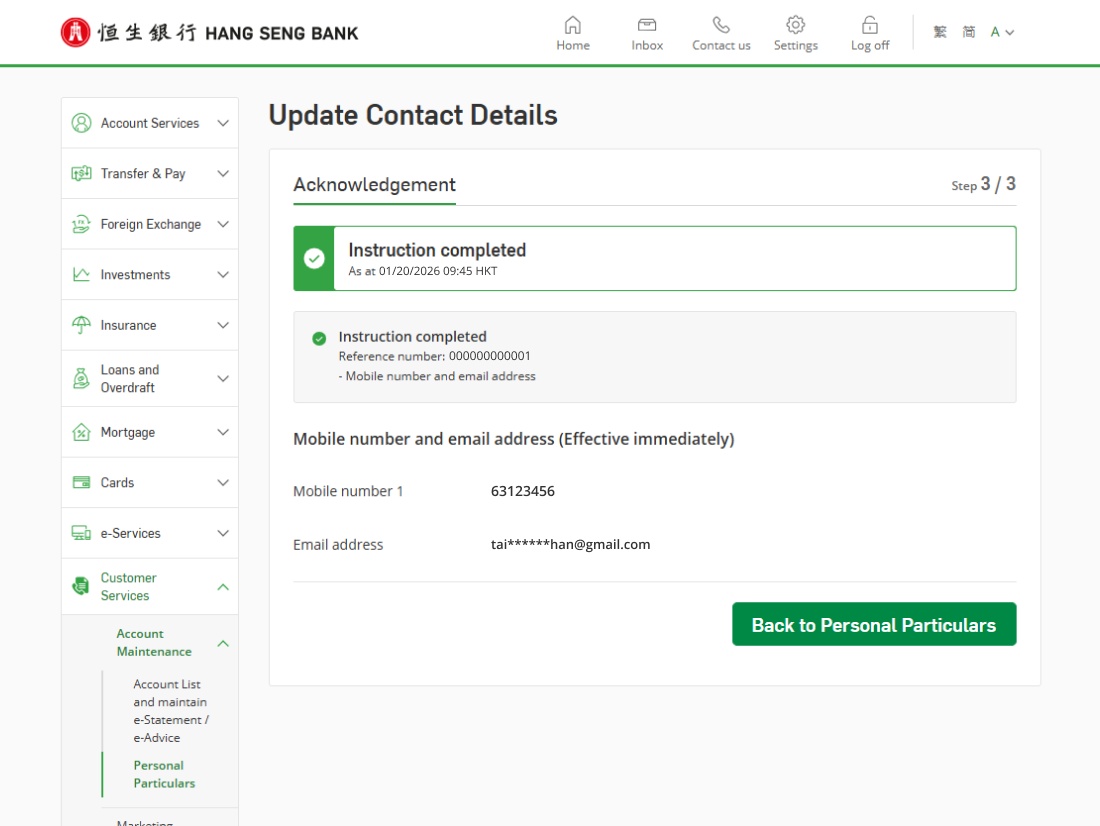The width and height of the screenshot is (1100, 826).
Task: Click Back to Personal Particulars button
Action: click(874, 624)
